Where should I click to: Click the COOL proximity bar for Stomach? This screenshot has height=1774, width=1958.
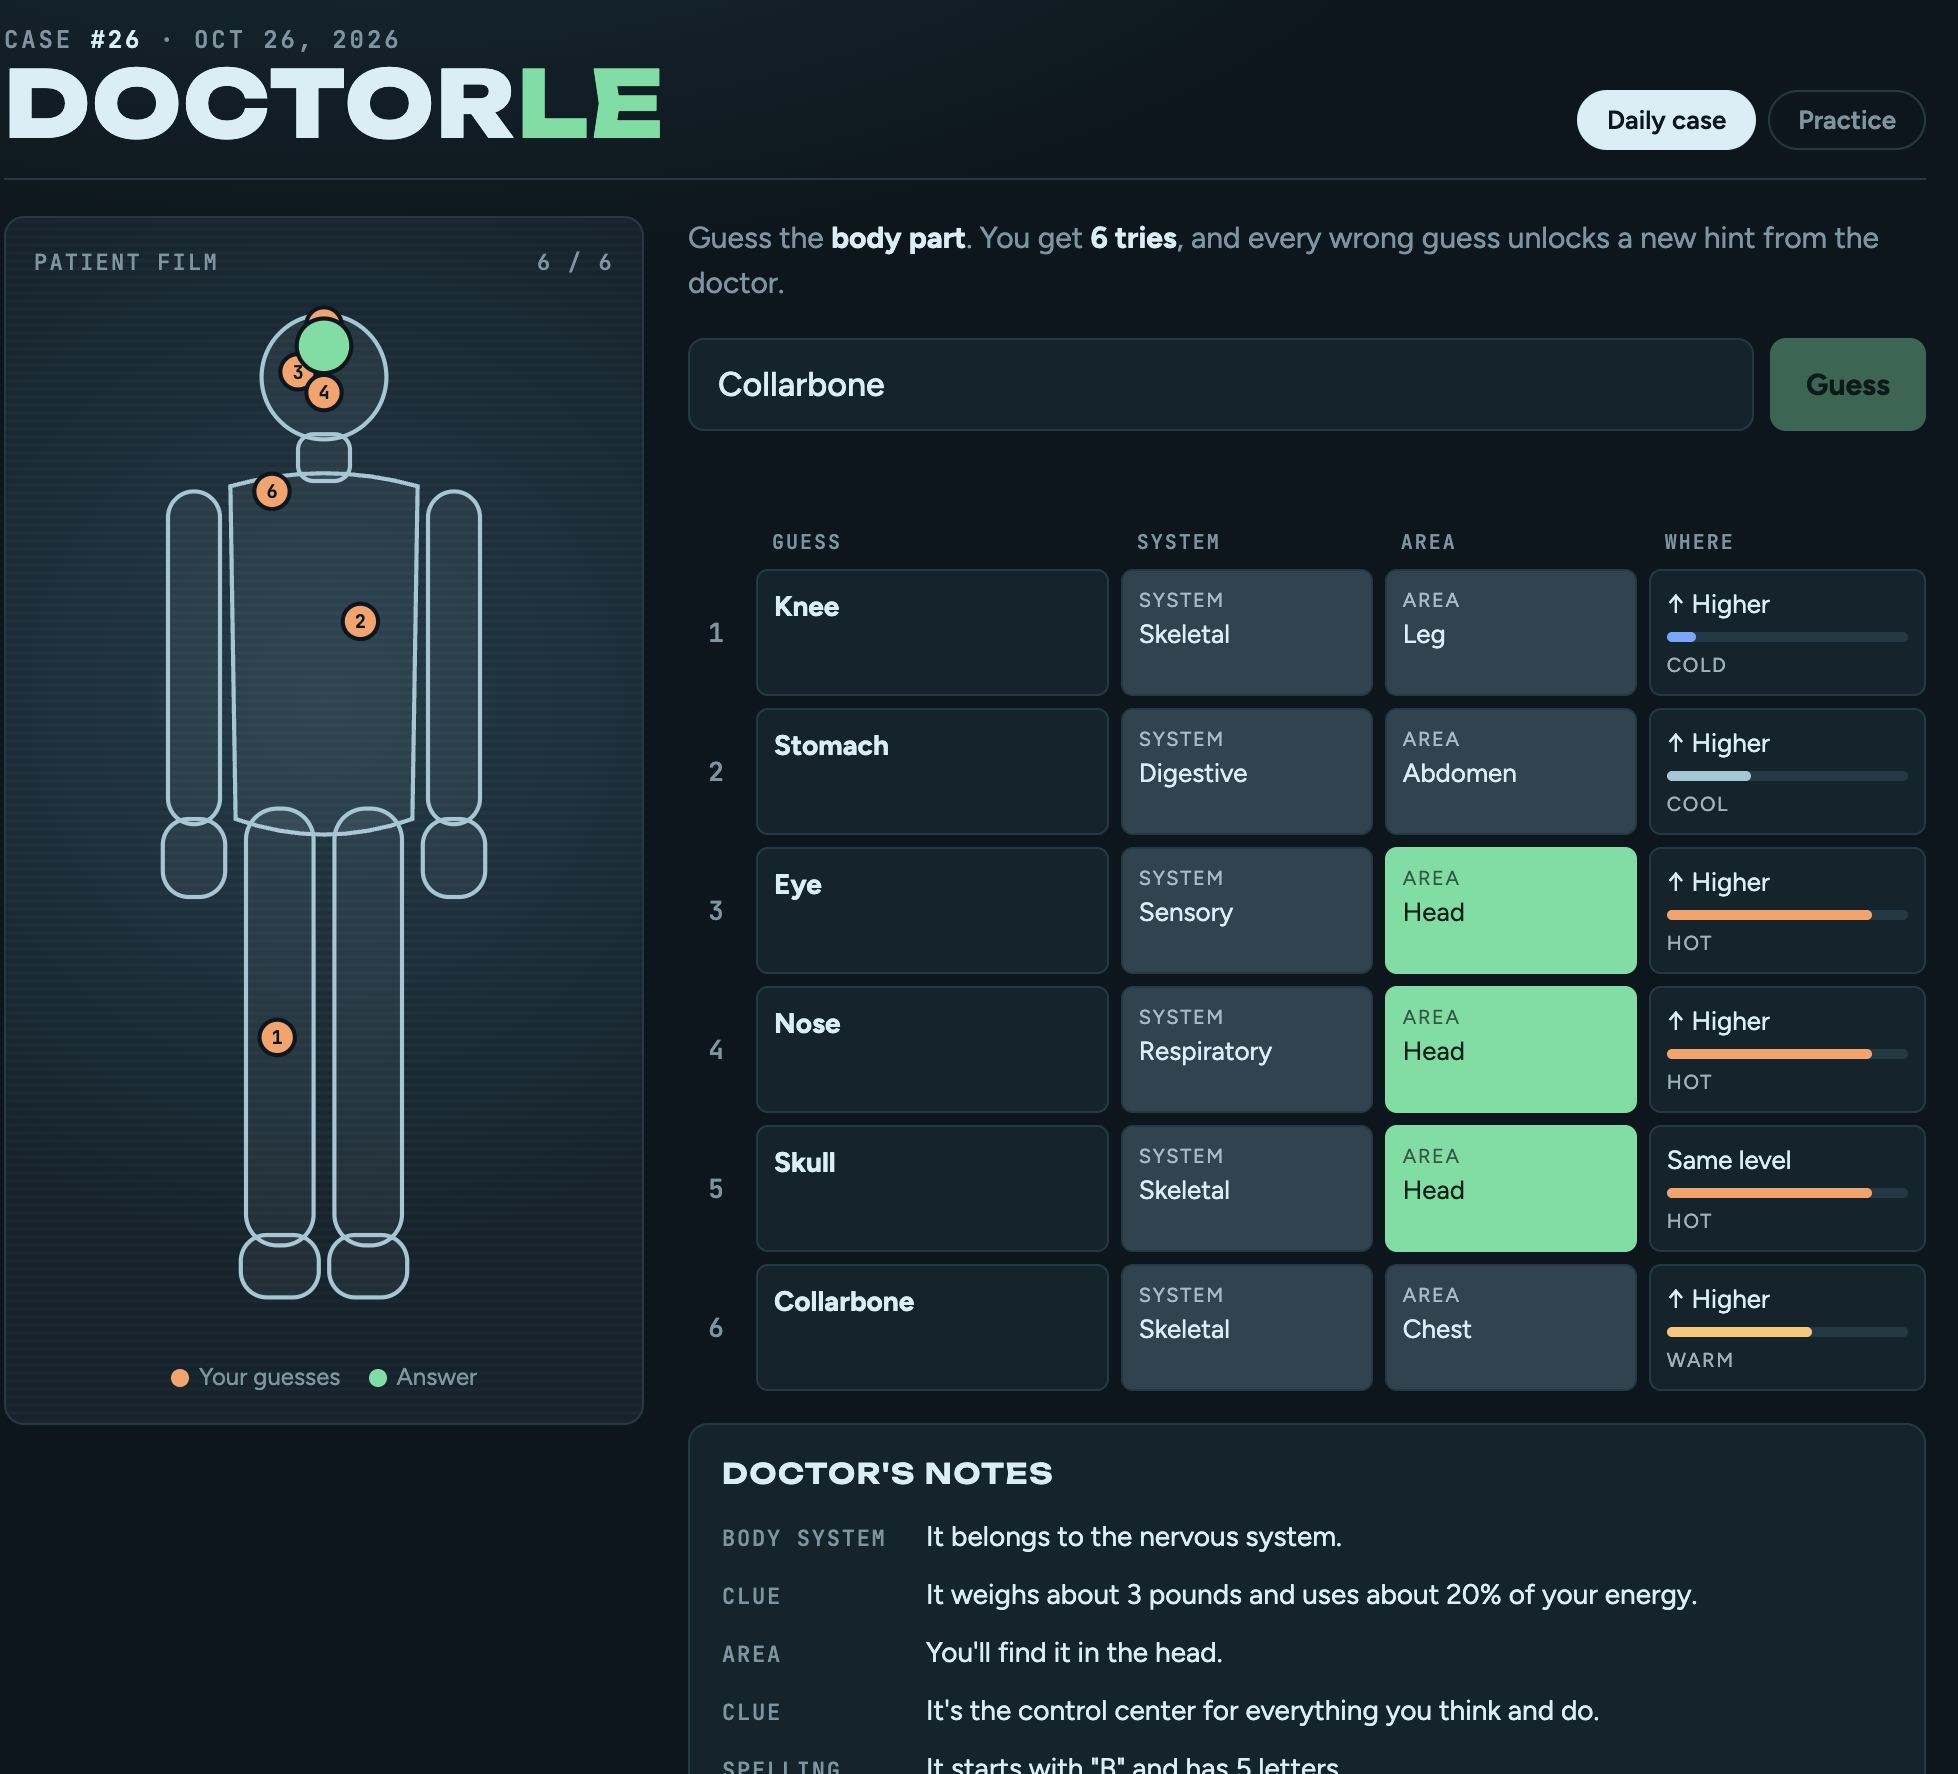click(1786, 776)
